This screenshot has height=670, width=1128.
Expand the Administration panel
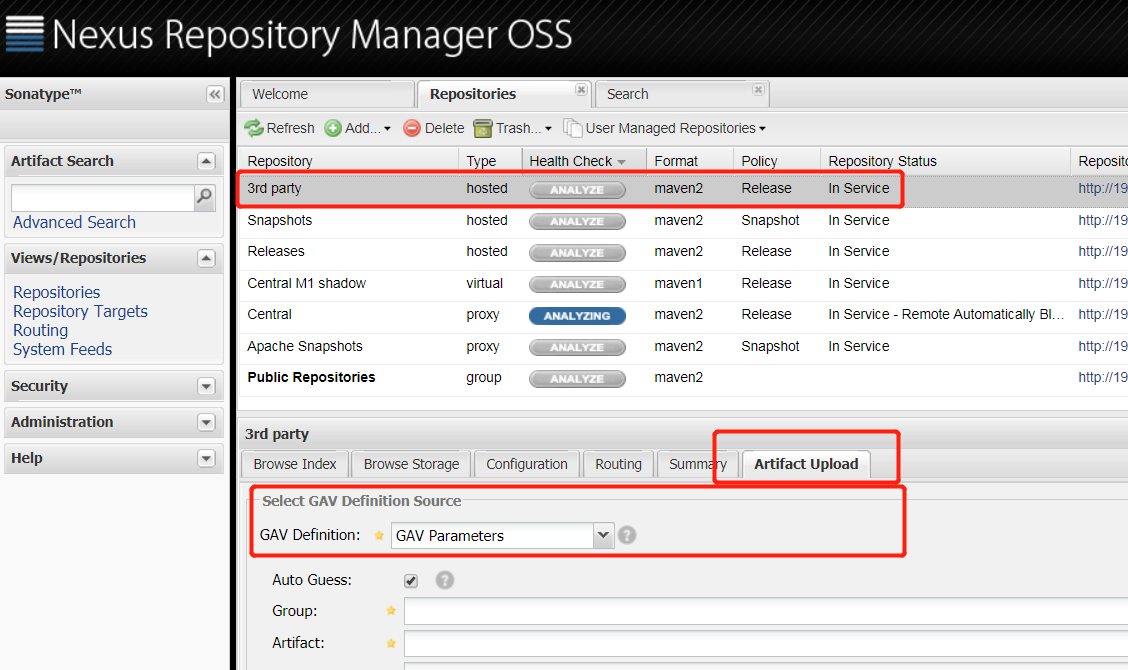pyautogui.click(x=206, y=422)
